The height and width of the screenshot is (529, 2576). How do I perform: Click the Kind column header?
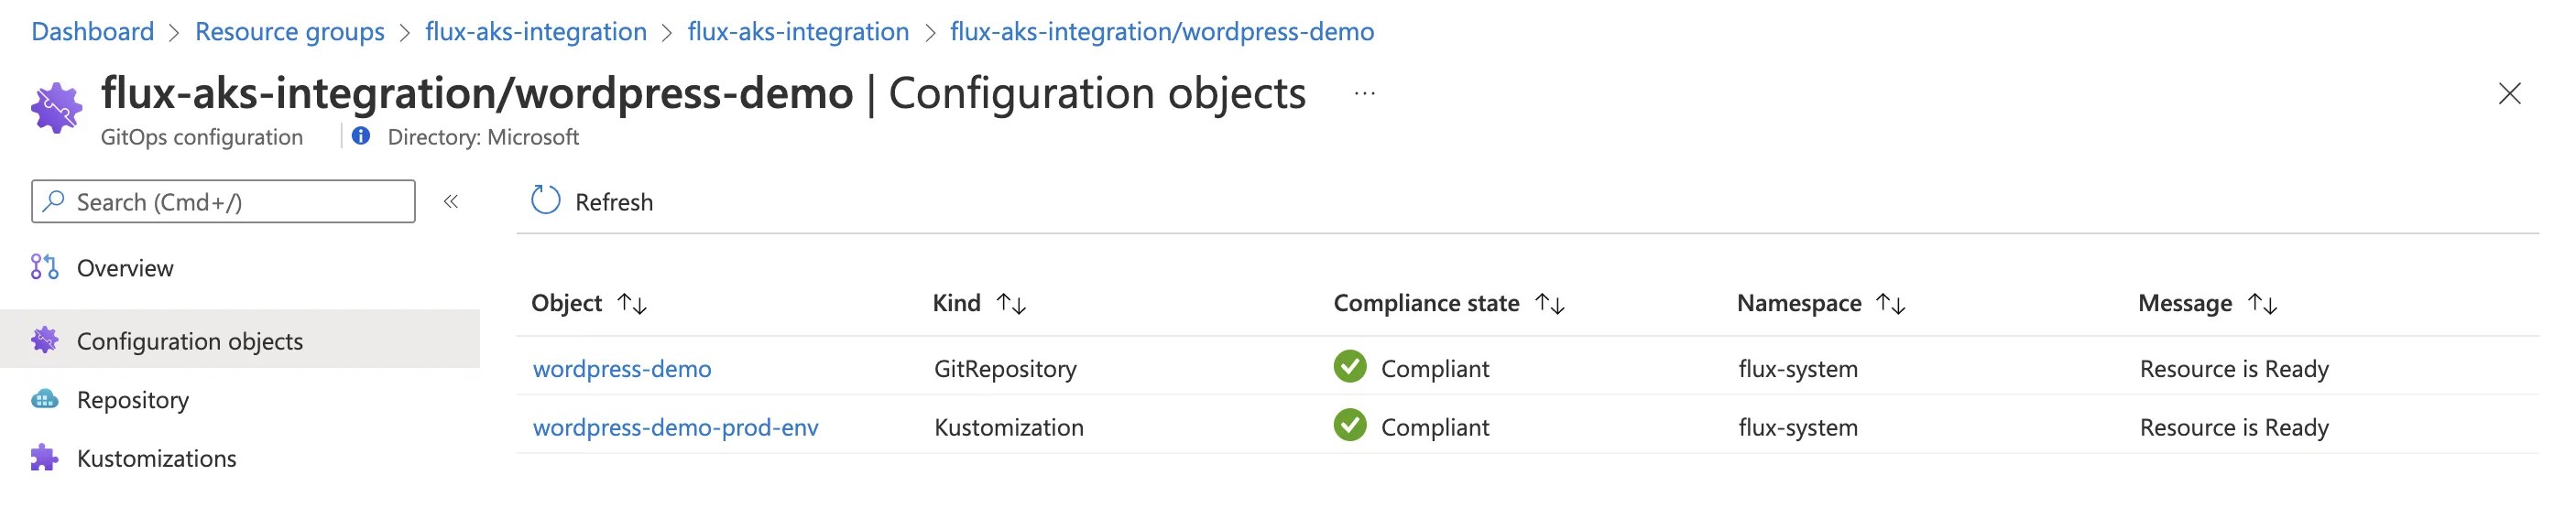[956, 303]
